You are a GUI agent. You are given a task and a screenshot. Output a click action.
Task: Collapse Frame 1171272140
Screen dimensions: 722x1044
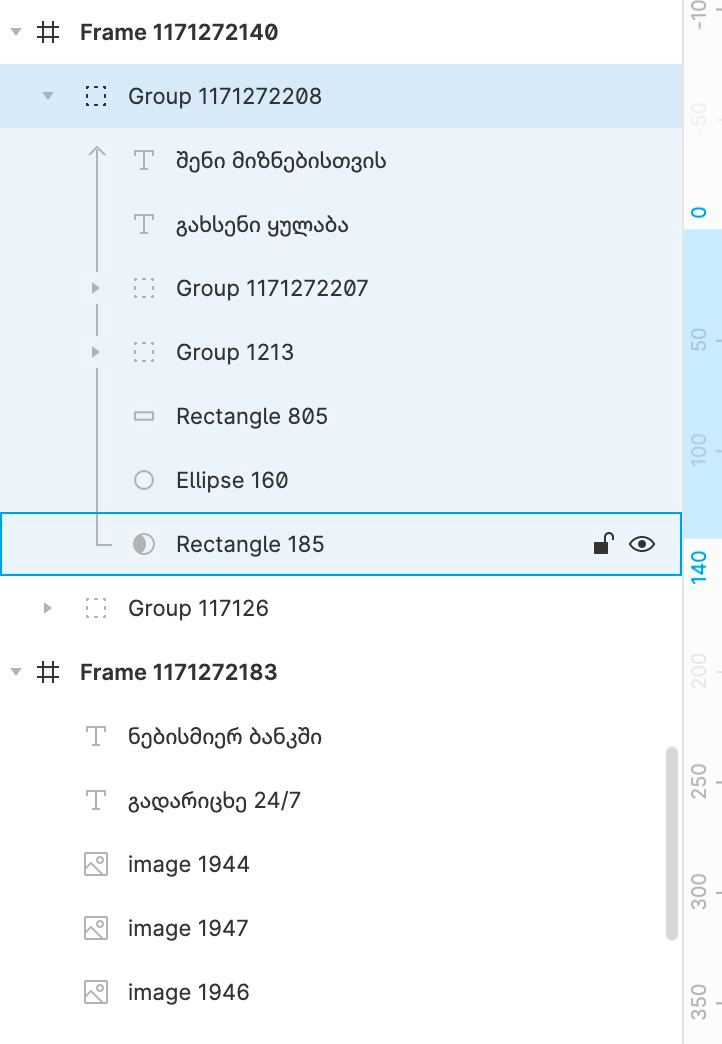pos(17,31)
